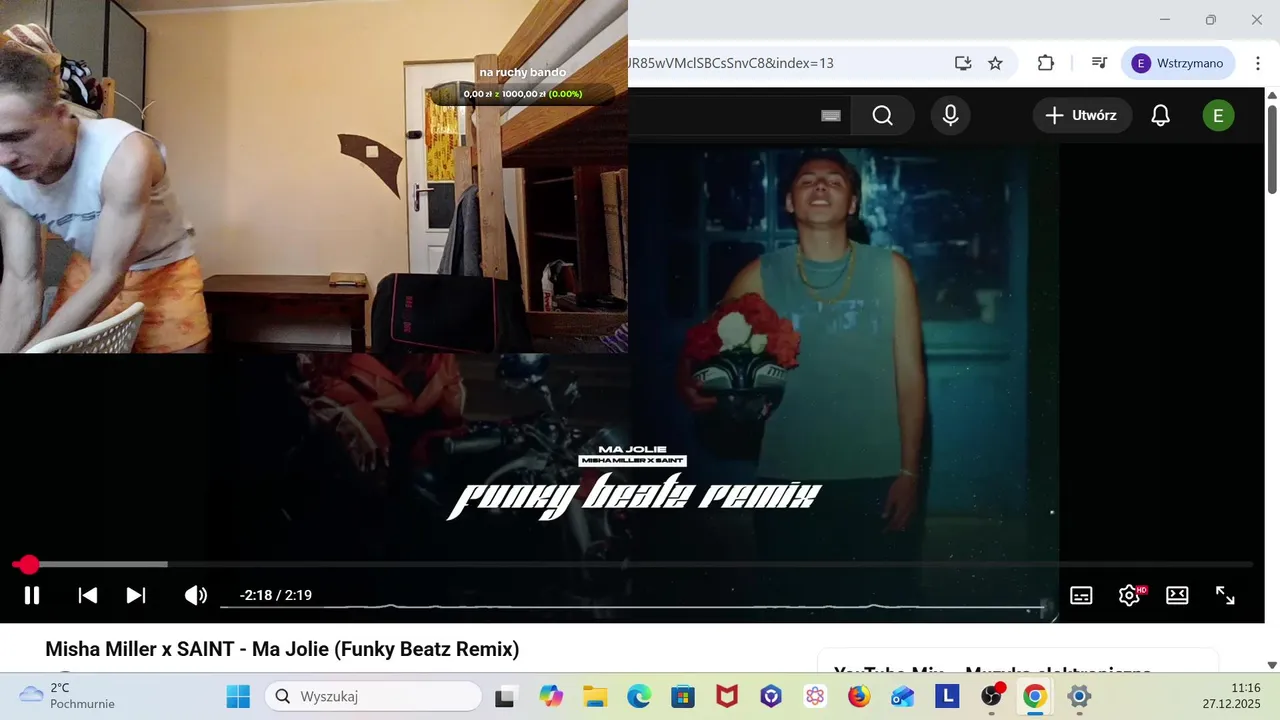Toggle subtitles on the video

click(x=1081, y=595)
